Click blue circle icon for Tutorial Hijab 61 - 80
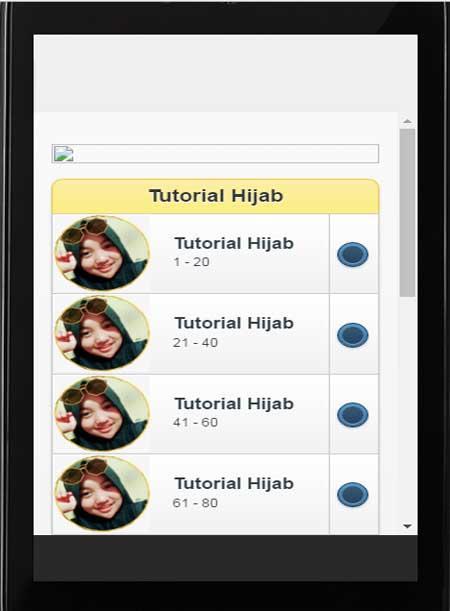This screenshot has width=450, height=611. 353,494
